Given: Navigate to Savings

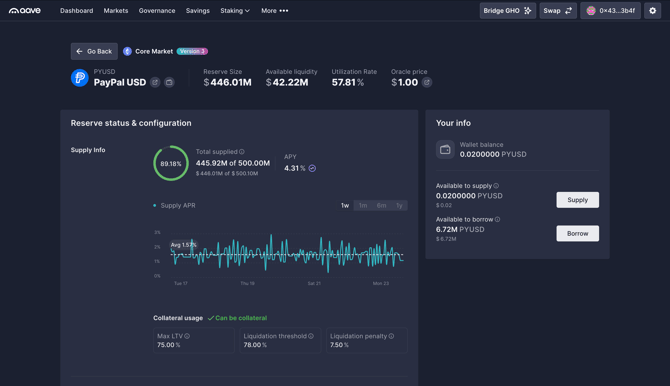Looking at the screenshot, I should pyautogui.click(x=197, y=11).
